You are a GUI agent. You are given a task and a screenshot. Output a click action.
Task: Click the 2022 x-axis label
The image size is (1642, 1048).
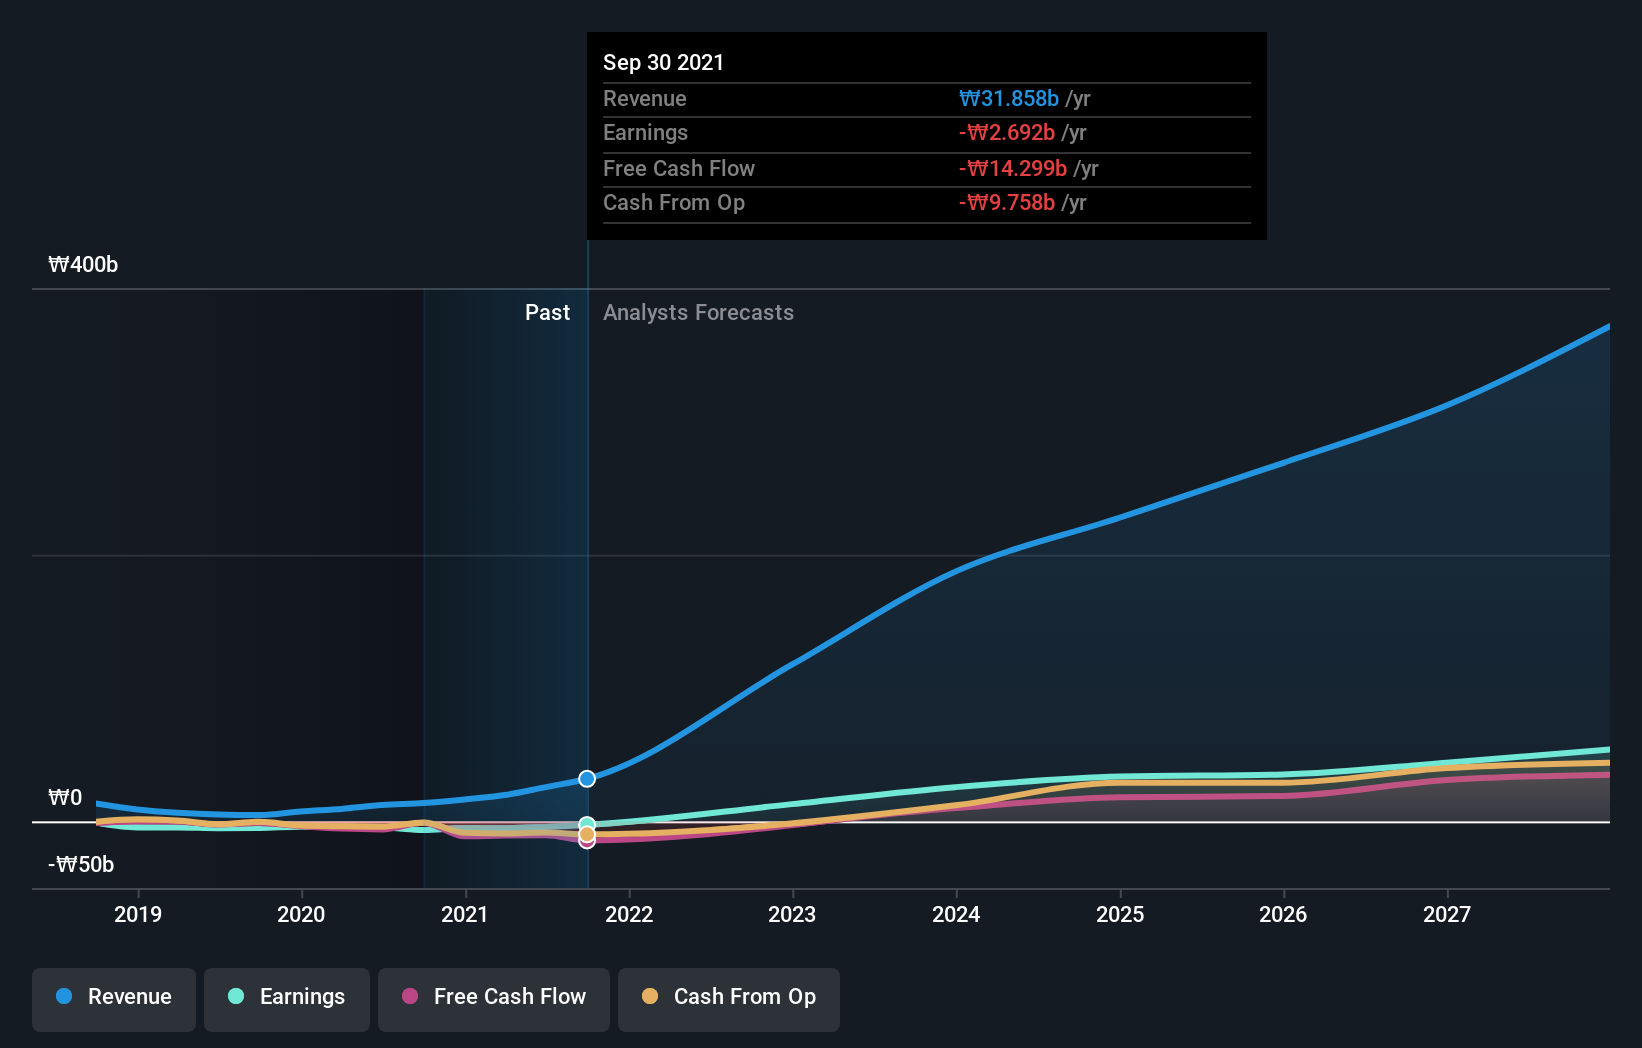629,914
